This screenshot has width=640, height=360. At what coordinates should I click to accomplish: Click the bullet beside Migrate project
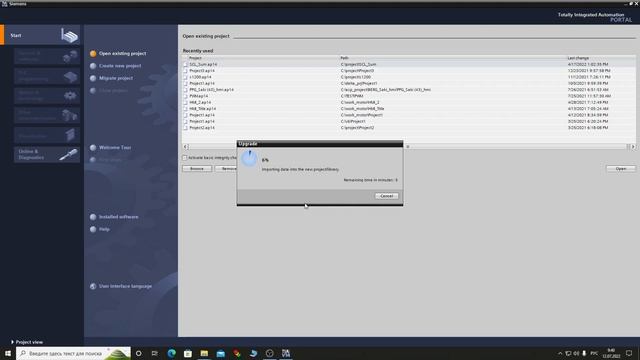coord(93,78)
